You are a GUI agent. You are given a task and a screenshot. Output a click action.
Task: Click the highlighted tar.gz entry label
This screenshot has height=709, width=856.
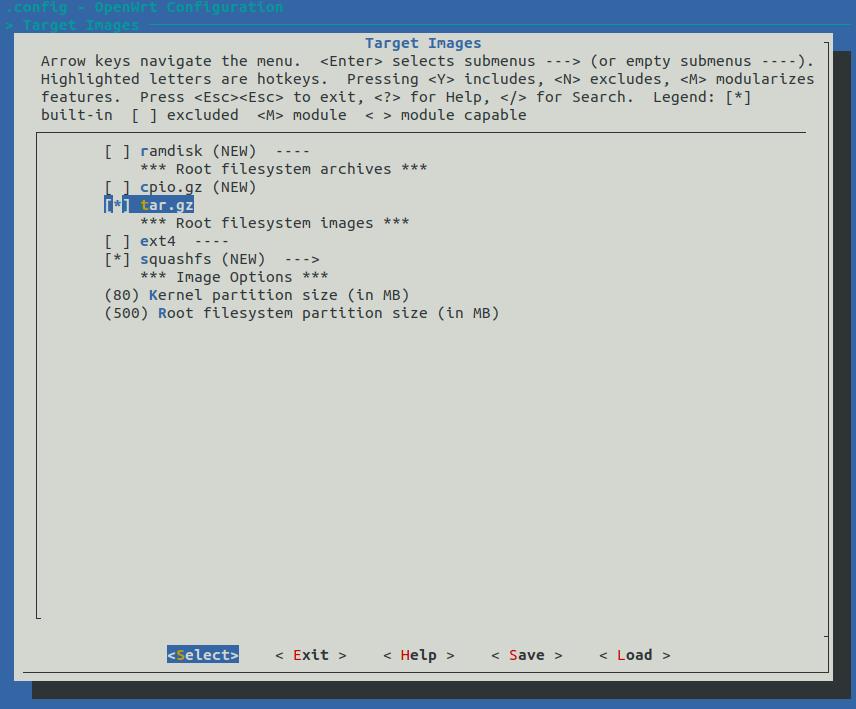(167, 205)
